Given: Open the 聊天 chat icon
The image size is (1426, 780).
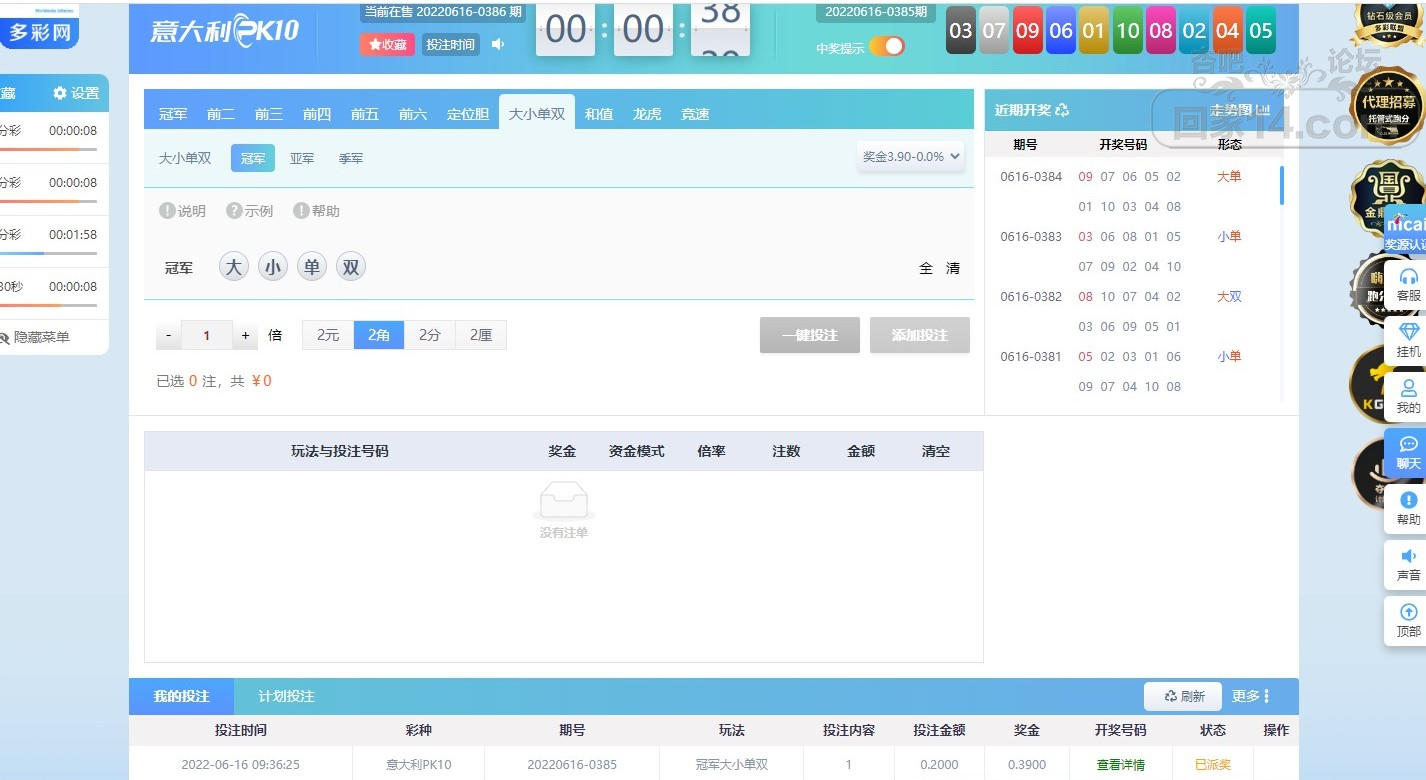Looking at the screenshot, I should click(1408, 444).
